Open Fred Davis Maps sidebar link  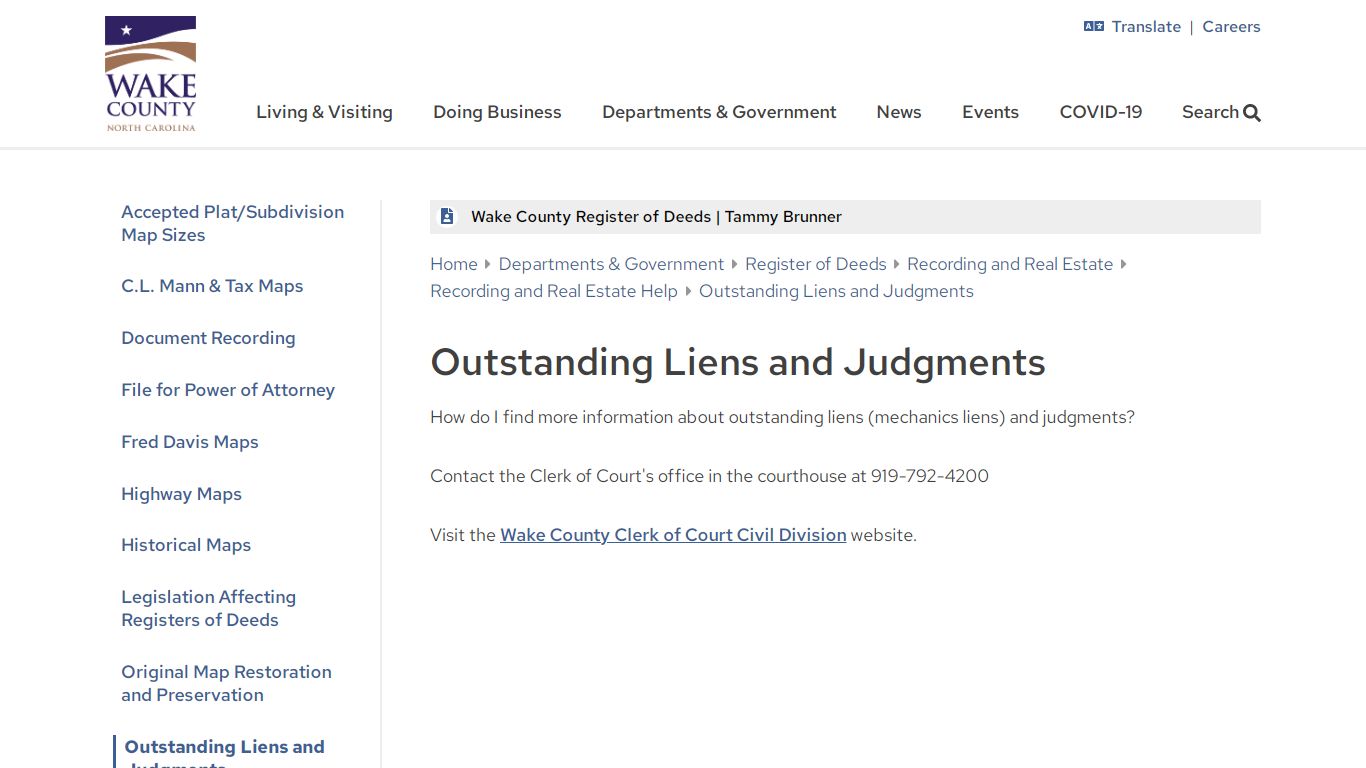[x=190, y=442]
